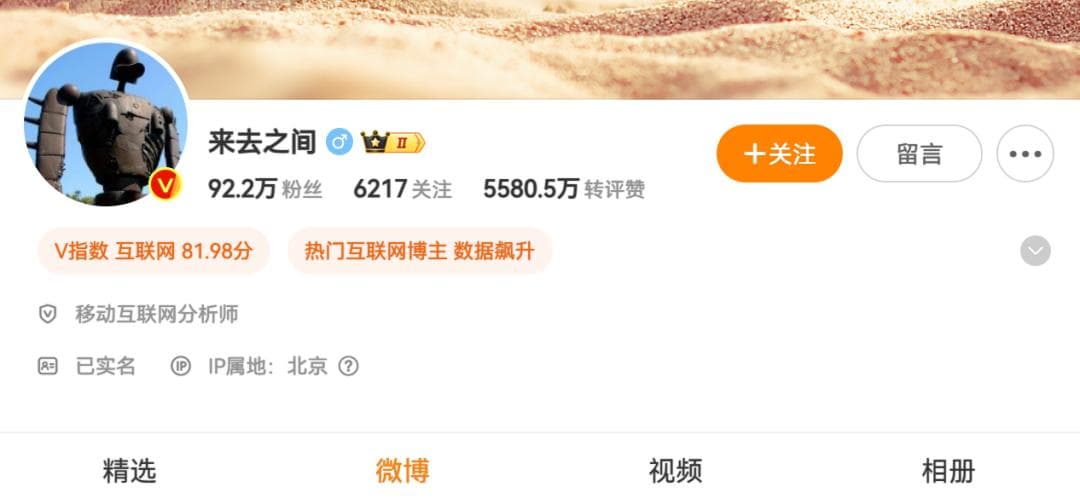View the robot profile avatar picture
This screenshot has height=504, width=1080.
[x=106, y=123]
